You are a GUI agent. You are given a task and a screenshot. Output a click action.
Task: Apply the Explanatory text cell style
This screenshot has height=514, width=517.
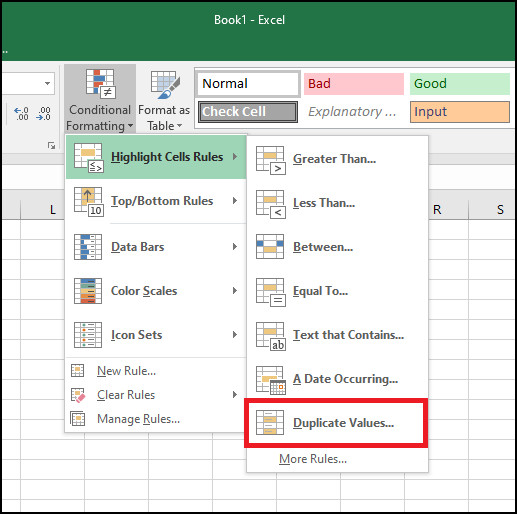point(354,112)
